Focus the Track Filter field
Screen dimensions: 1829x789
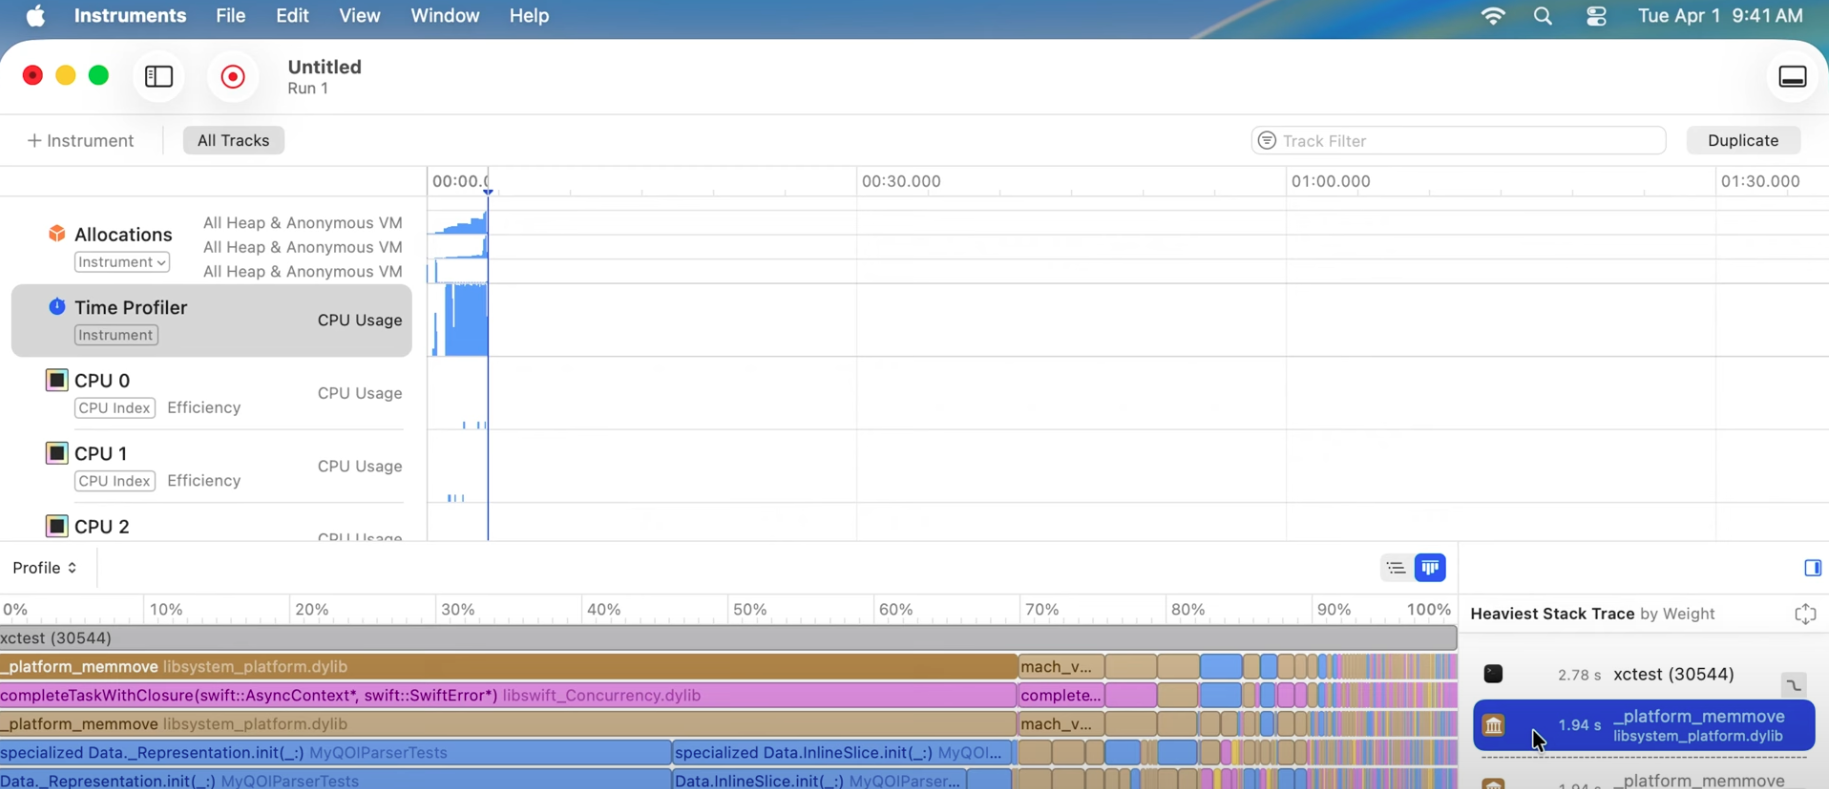(1458, 141)
